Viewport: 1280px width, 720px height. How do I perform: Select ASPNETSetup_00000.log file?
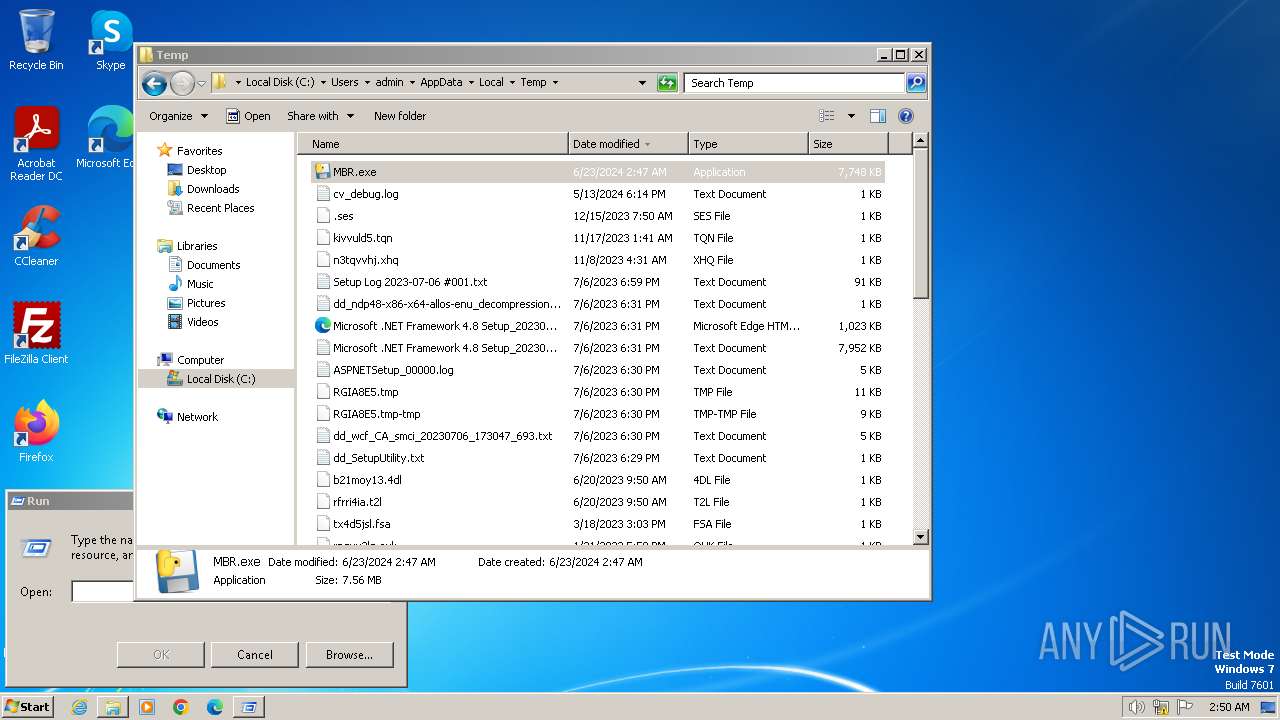(598, 370)
